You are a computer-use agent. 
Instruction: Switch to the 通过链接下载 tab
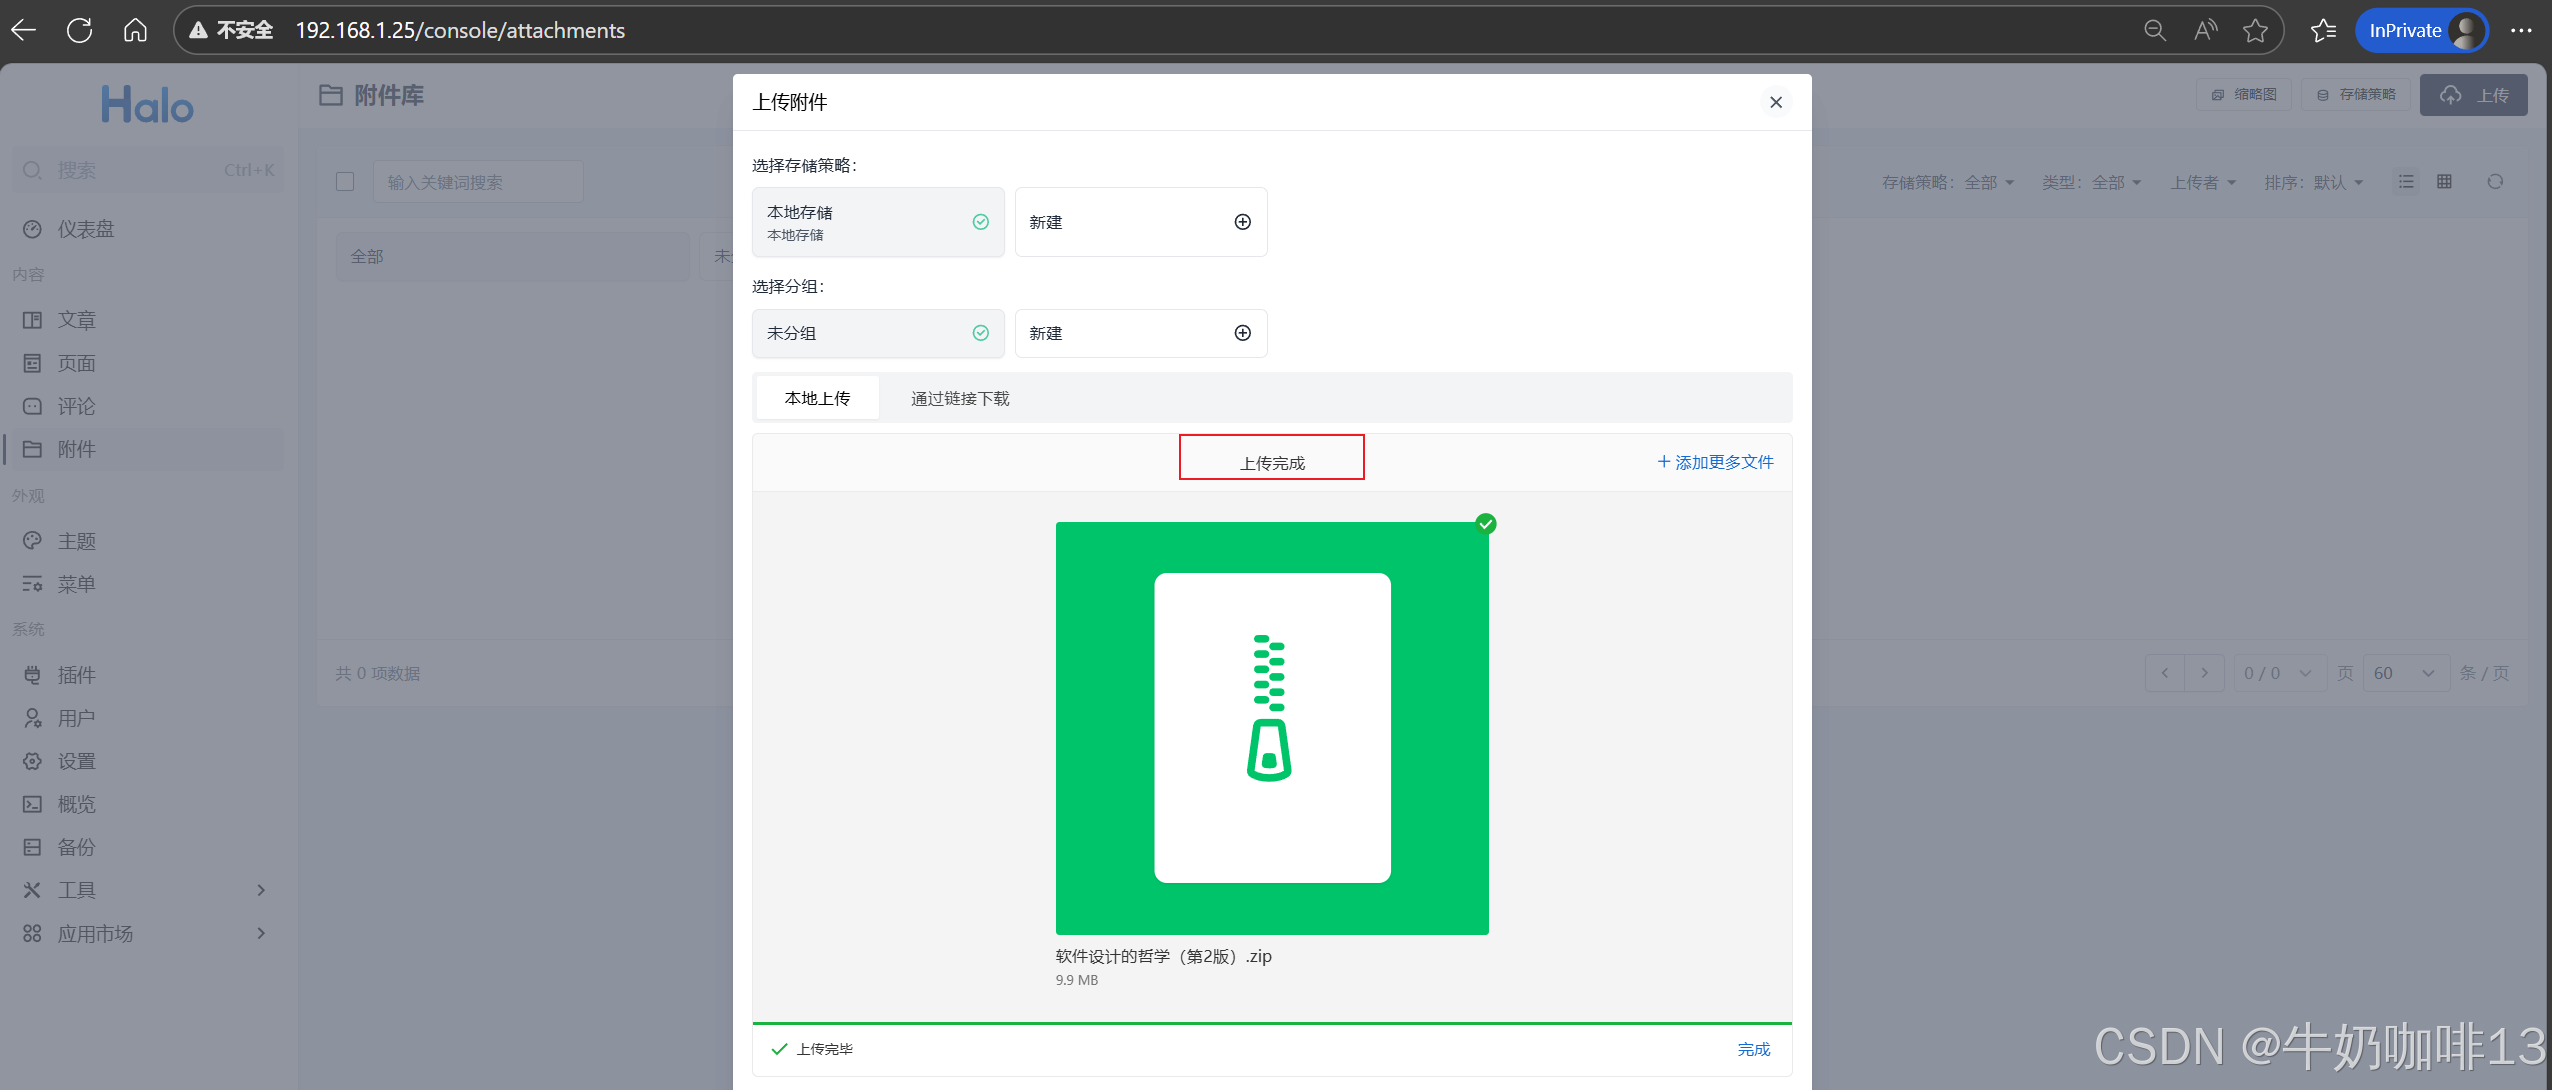[959, 398]
